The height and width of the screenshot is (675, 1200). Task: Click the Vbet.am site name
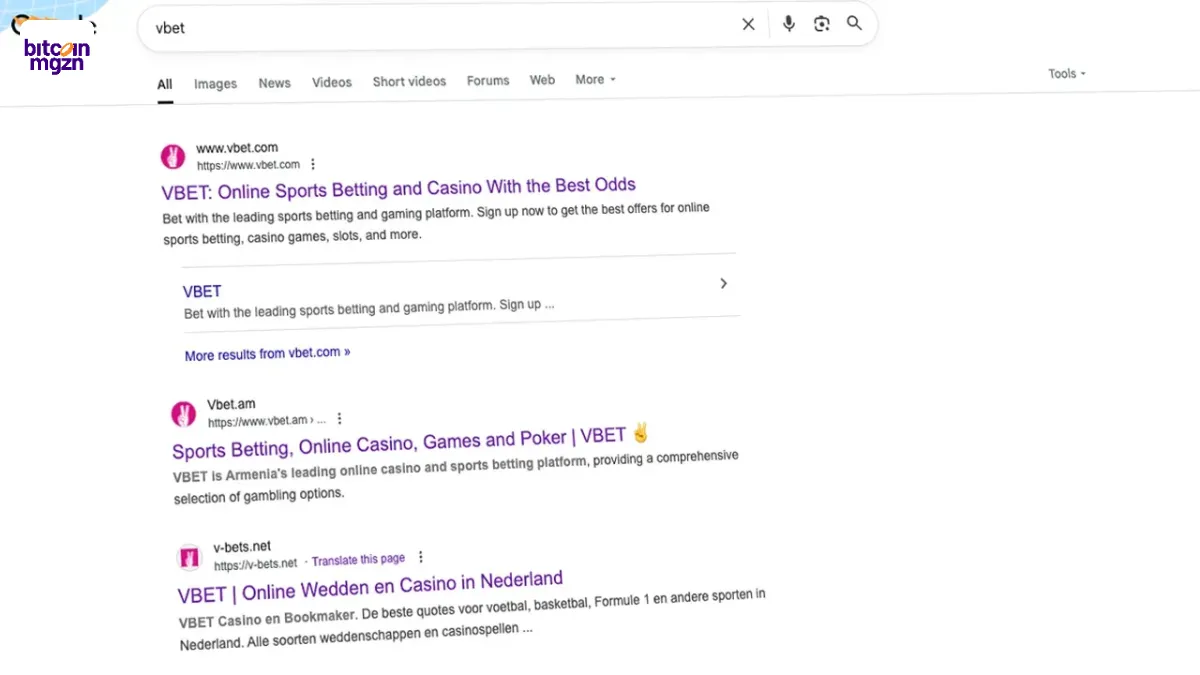point(231,404)
